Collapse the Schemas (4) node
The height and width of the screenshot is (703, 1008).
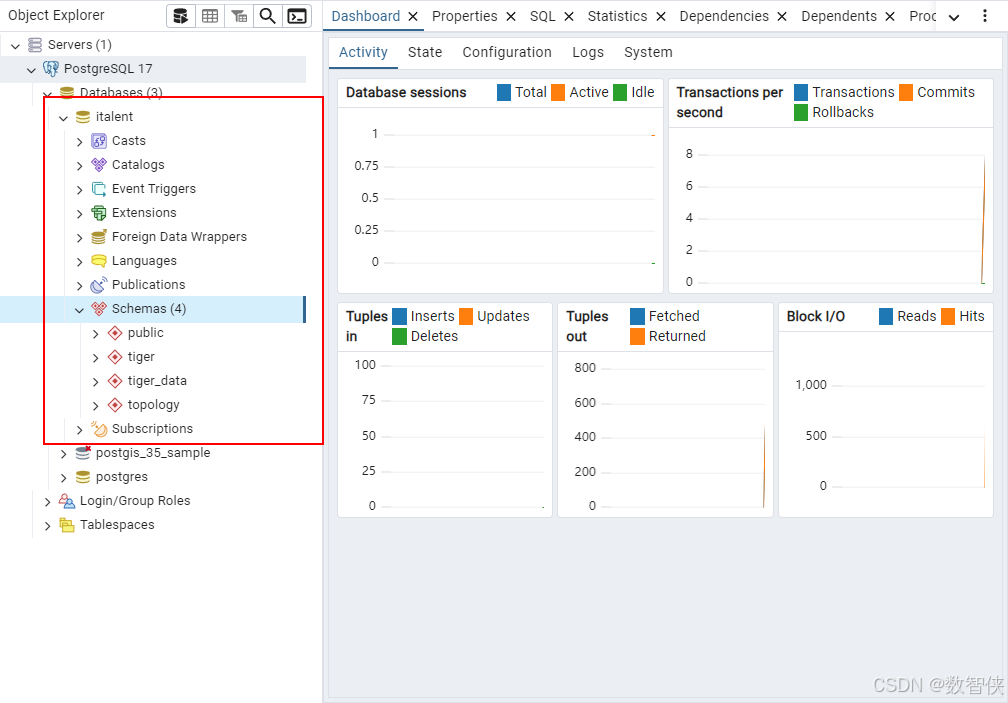(80, 310)
